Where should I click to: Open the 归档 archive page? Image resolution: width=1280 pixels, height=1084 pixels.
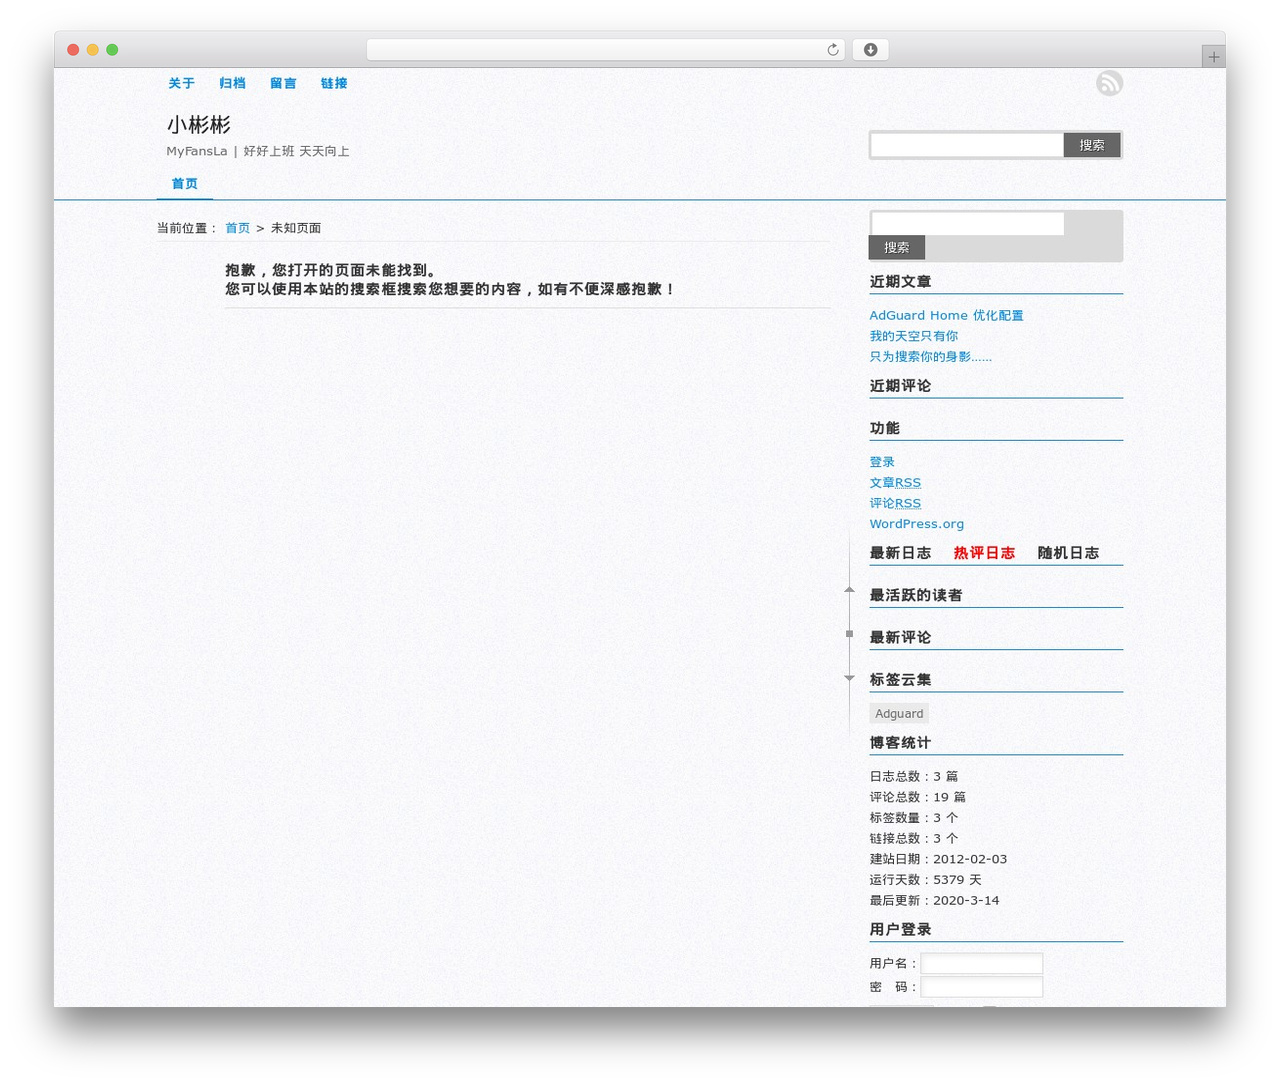pos(232,83)
